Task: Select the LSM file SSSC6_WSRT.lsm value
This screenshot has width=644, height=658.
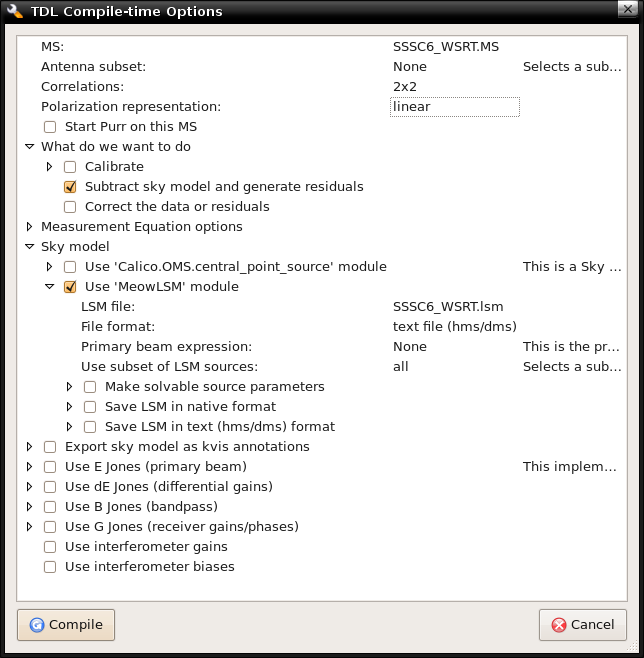Action: pyautogui.click(x=448, y=307)
